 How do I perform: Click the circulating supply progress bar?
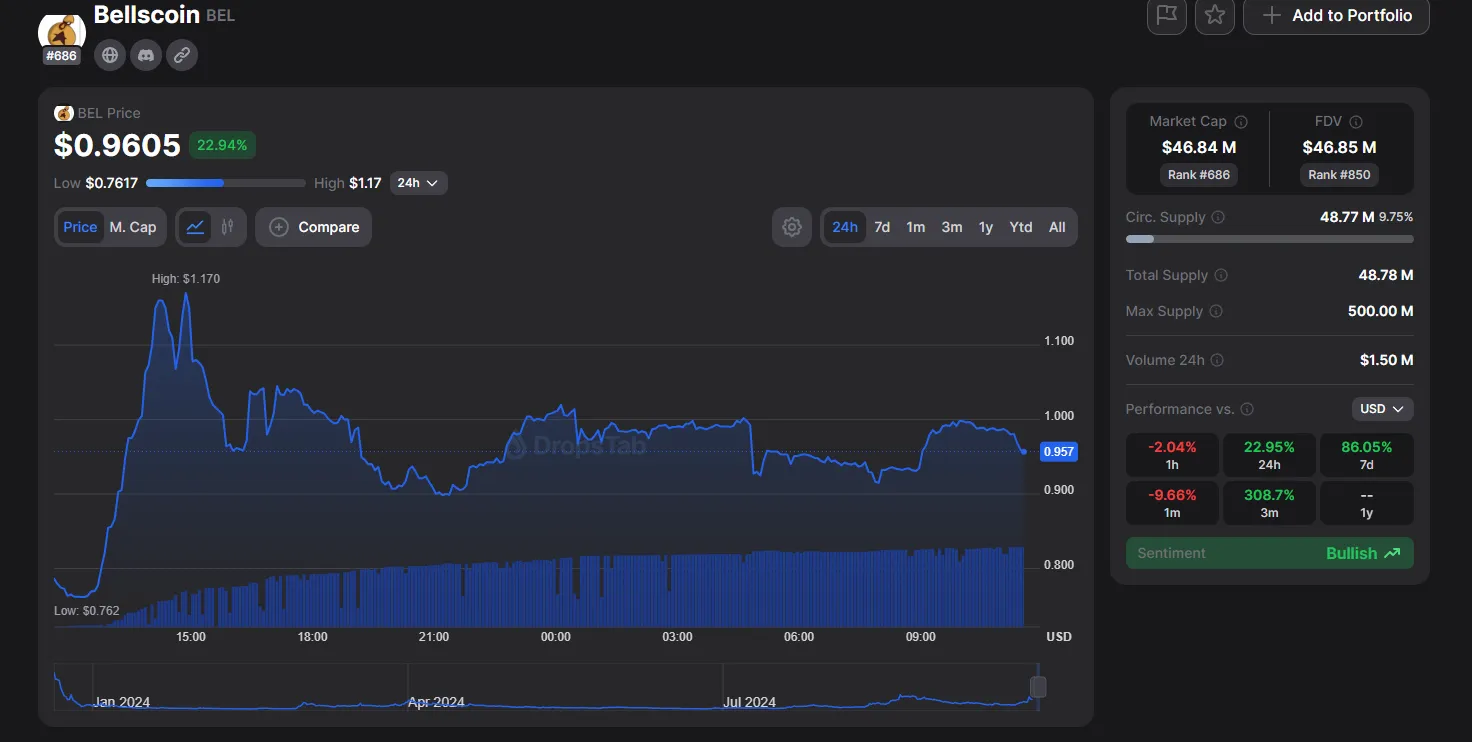(x=1270, y=239)
